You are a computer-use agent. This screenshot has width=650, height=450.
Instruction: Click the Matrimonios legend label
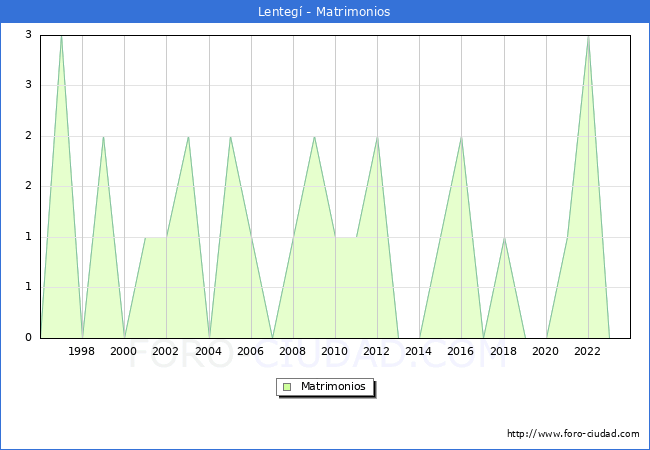(x=333, y=387)
